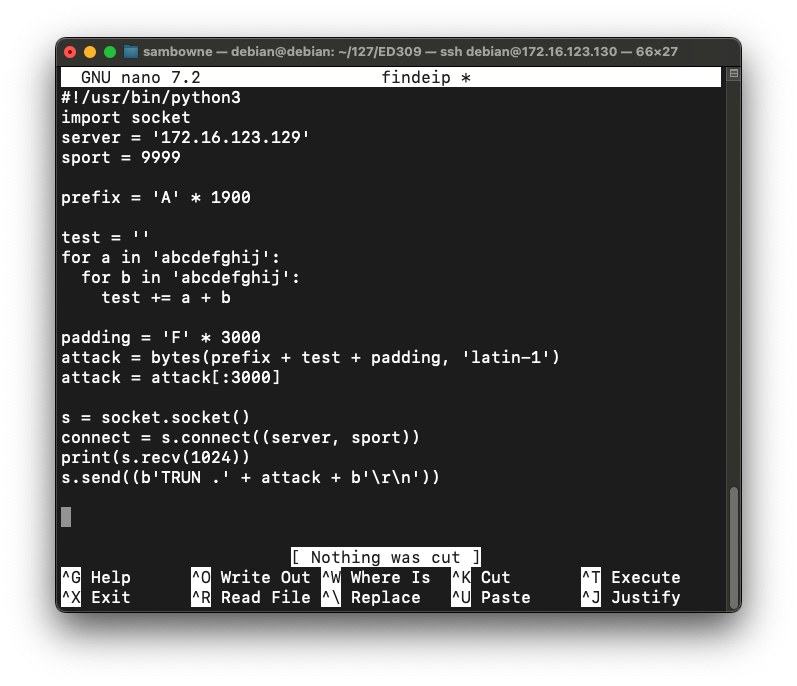Viewport: 797px width, 686px height.
Task: Click the ^W Where Is shortcut label
Action: tap(376, 577)
